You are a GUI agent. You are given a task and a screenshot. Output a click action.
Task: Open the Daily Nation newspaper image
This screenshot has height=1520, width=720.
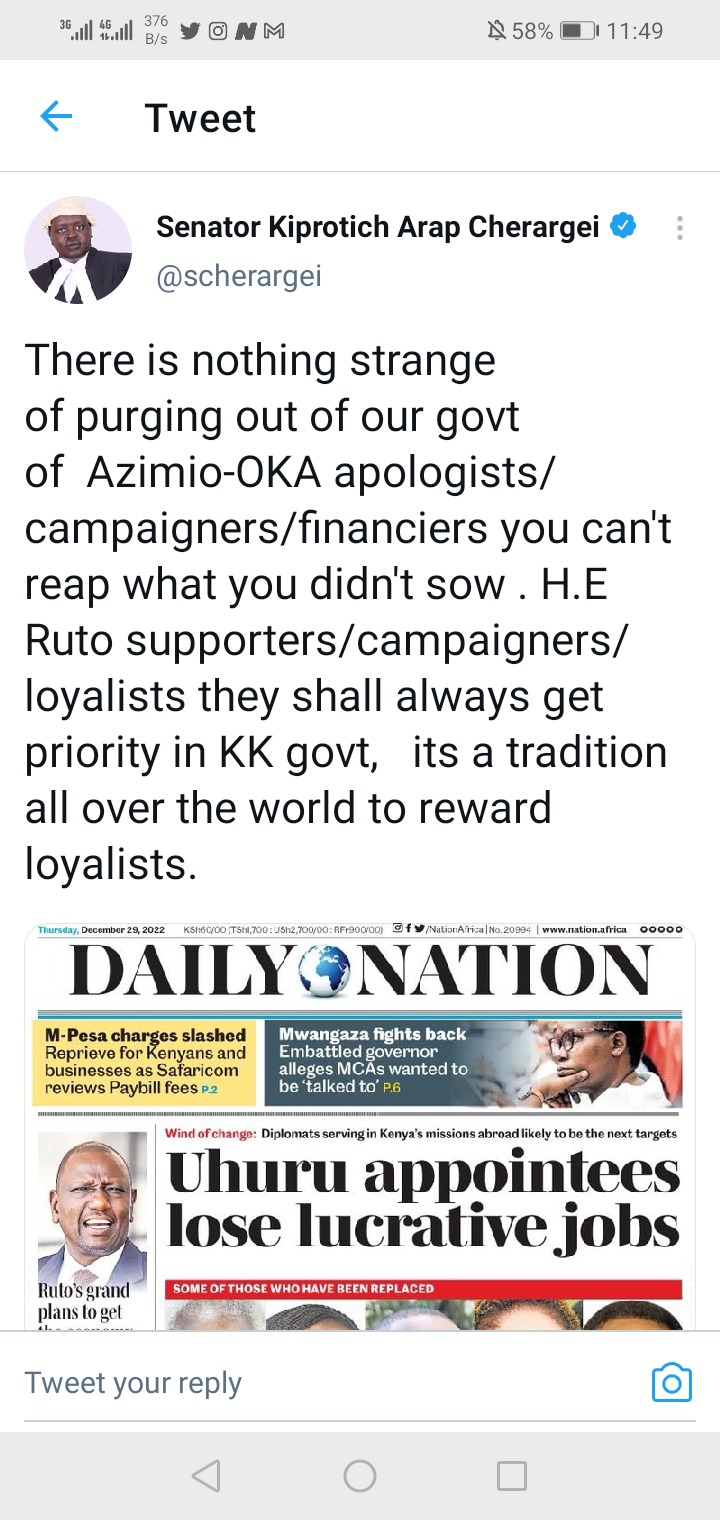[360, 1126]
